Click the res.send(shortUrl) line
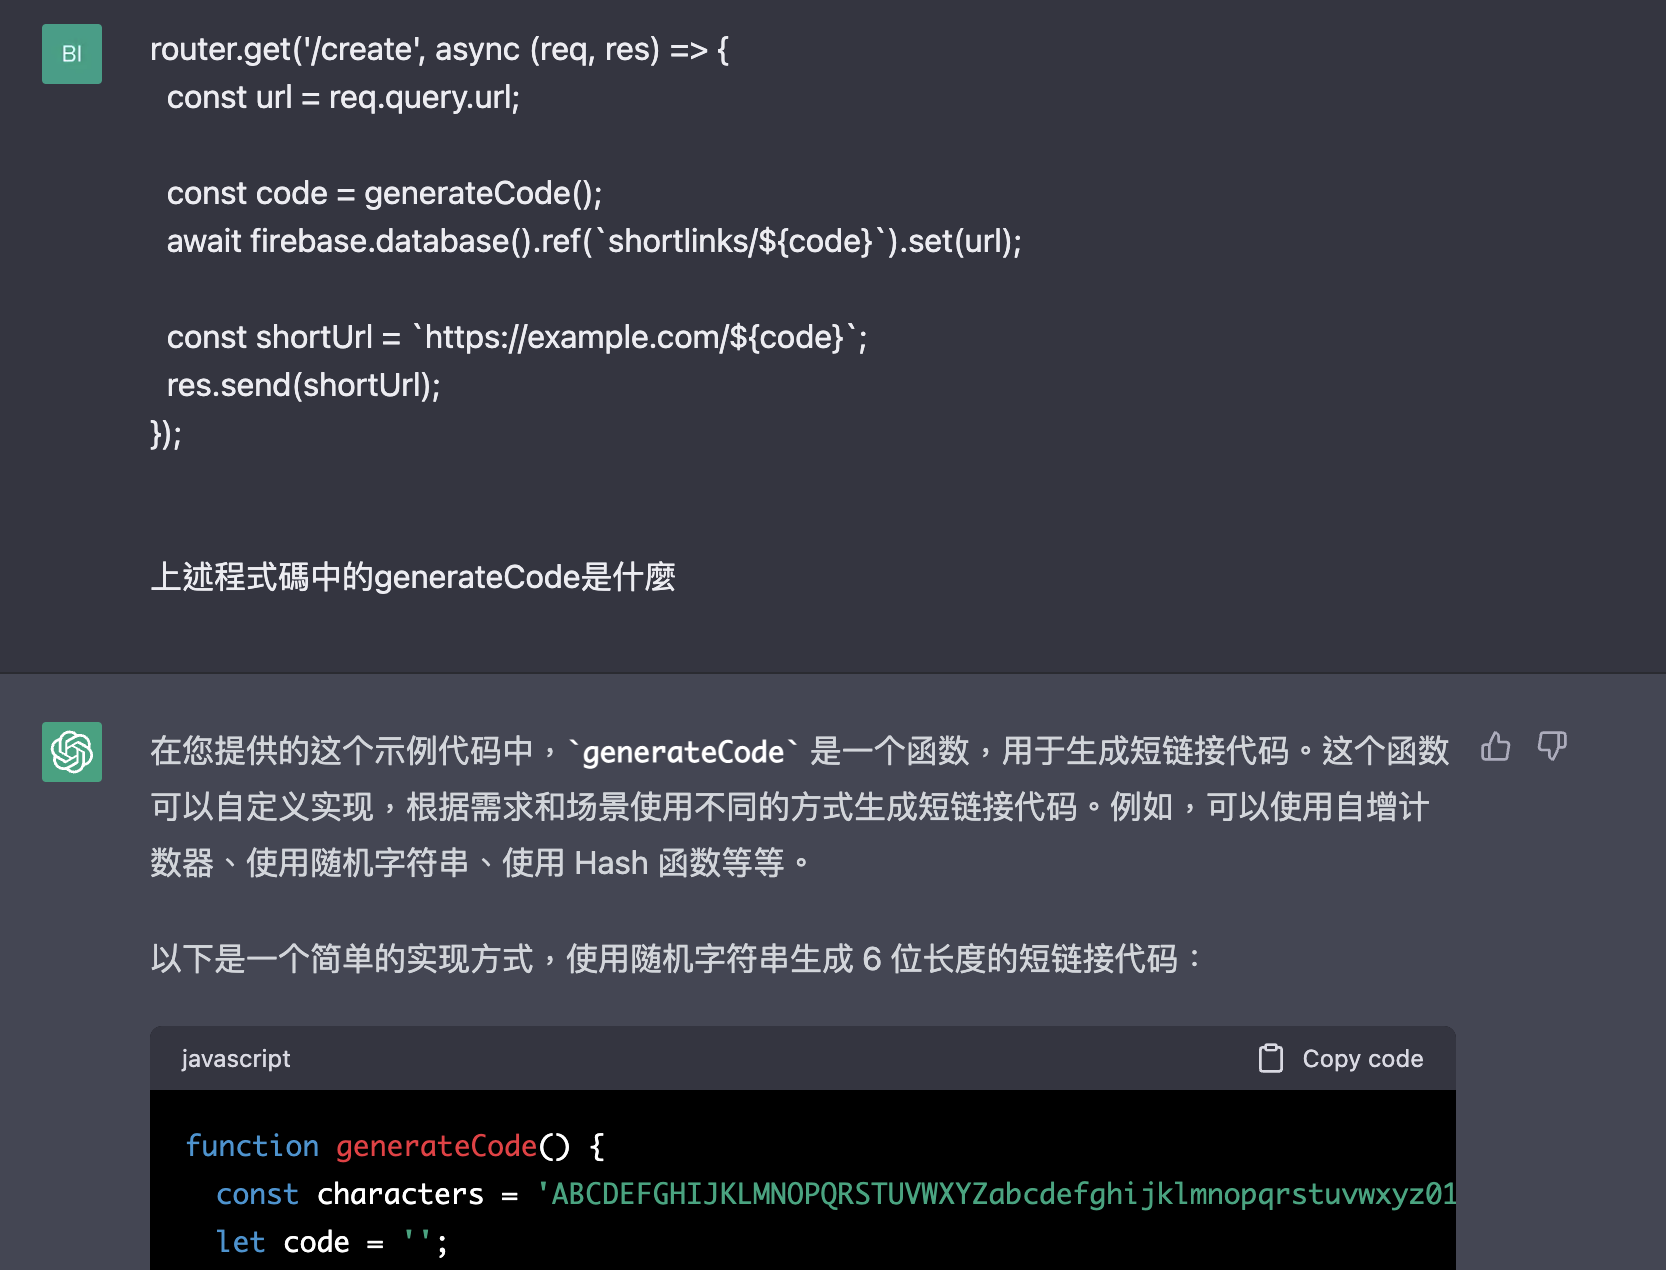Screen dimensions: 1666x1270 pos(303,385)
